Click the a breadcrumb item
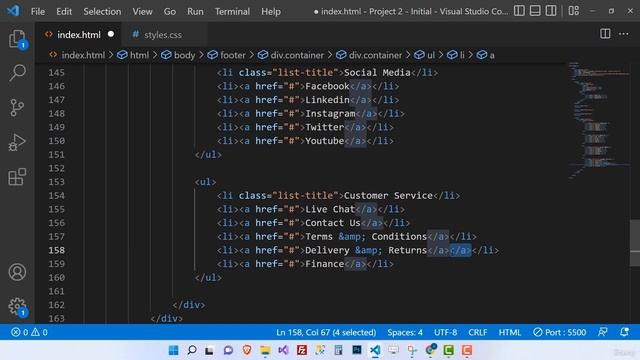 coord(486,55)
